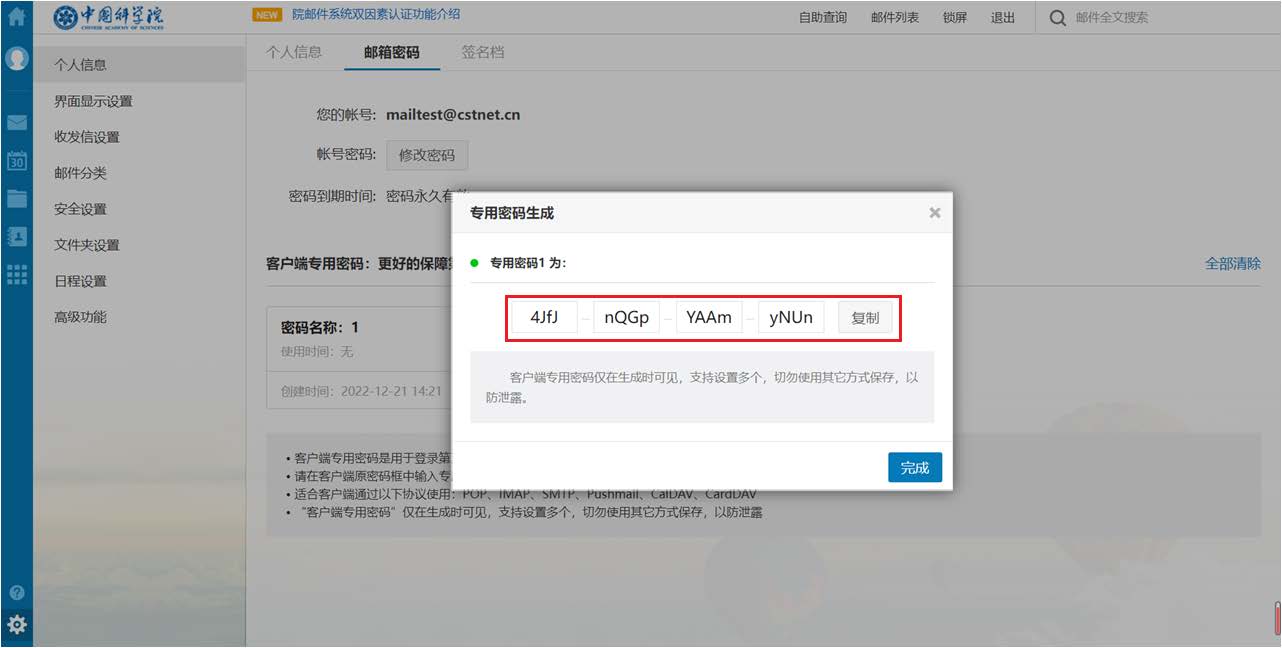The width and height of the screenshot is (1282, 648).
Task: Open the calendar icon in sidebar
Action: (16, 161)
